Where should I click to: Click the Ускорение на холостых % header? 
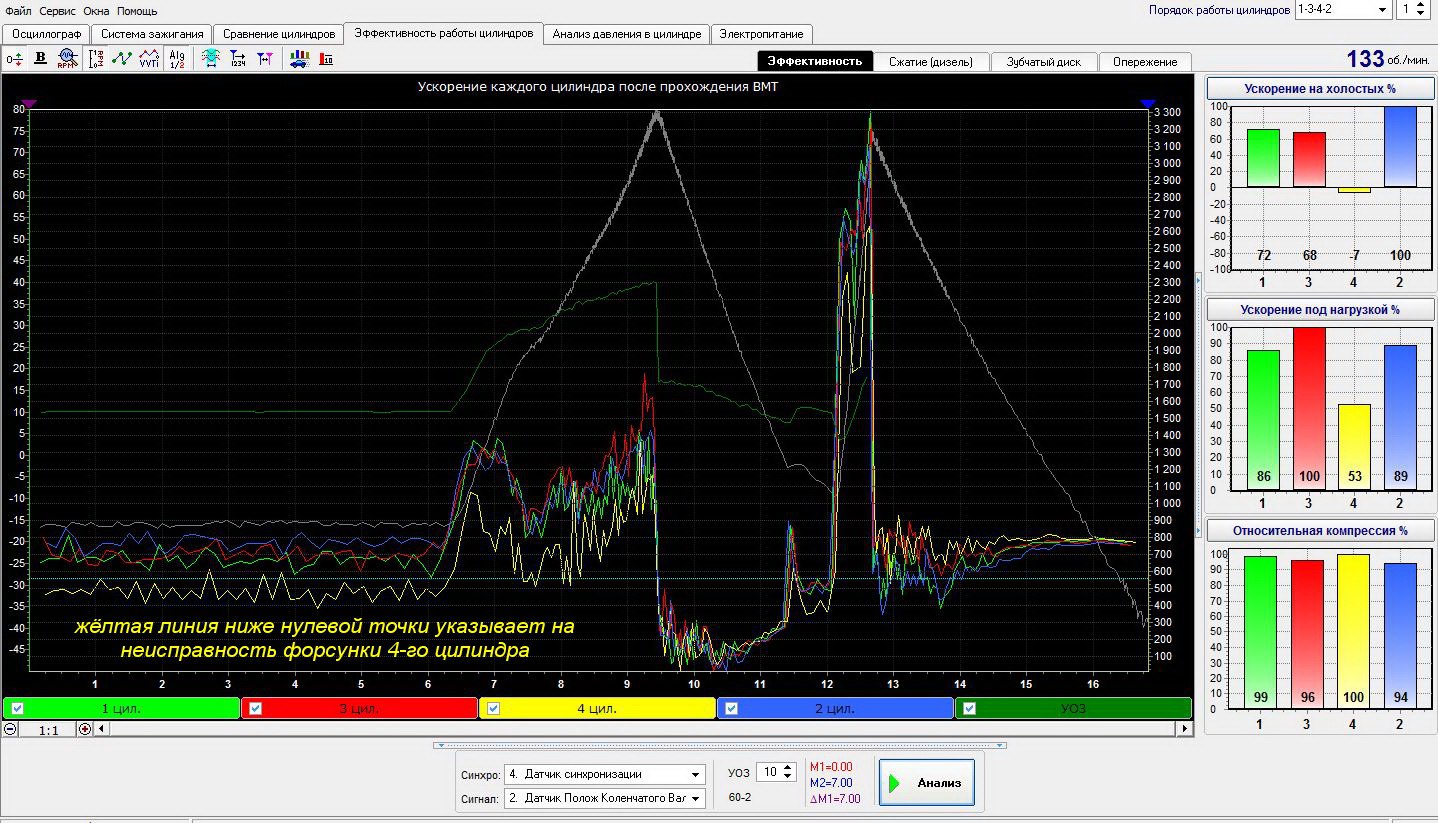(1320, 89)
